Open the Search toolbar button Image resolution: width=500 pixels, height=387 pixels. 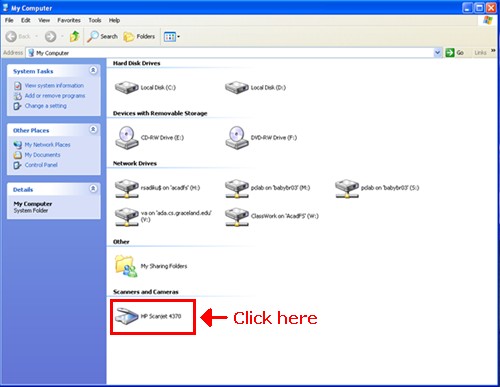[x=102, y=36]
